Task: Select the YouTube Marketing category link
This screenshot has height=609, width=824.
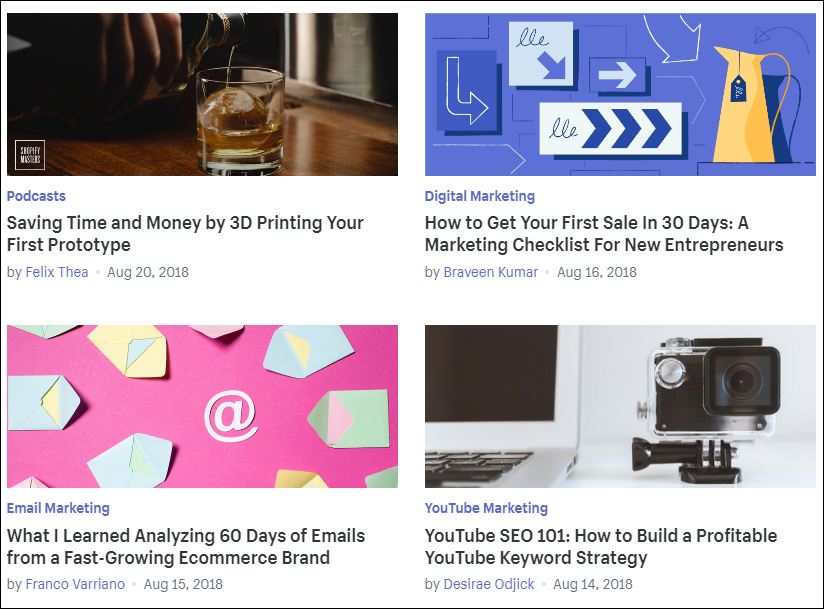Action: tap(486, 508)
